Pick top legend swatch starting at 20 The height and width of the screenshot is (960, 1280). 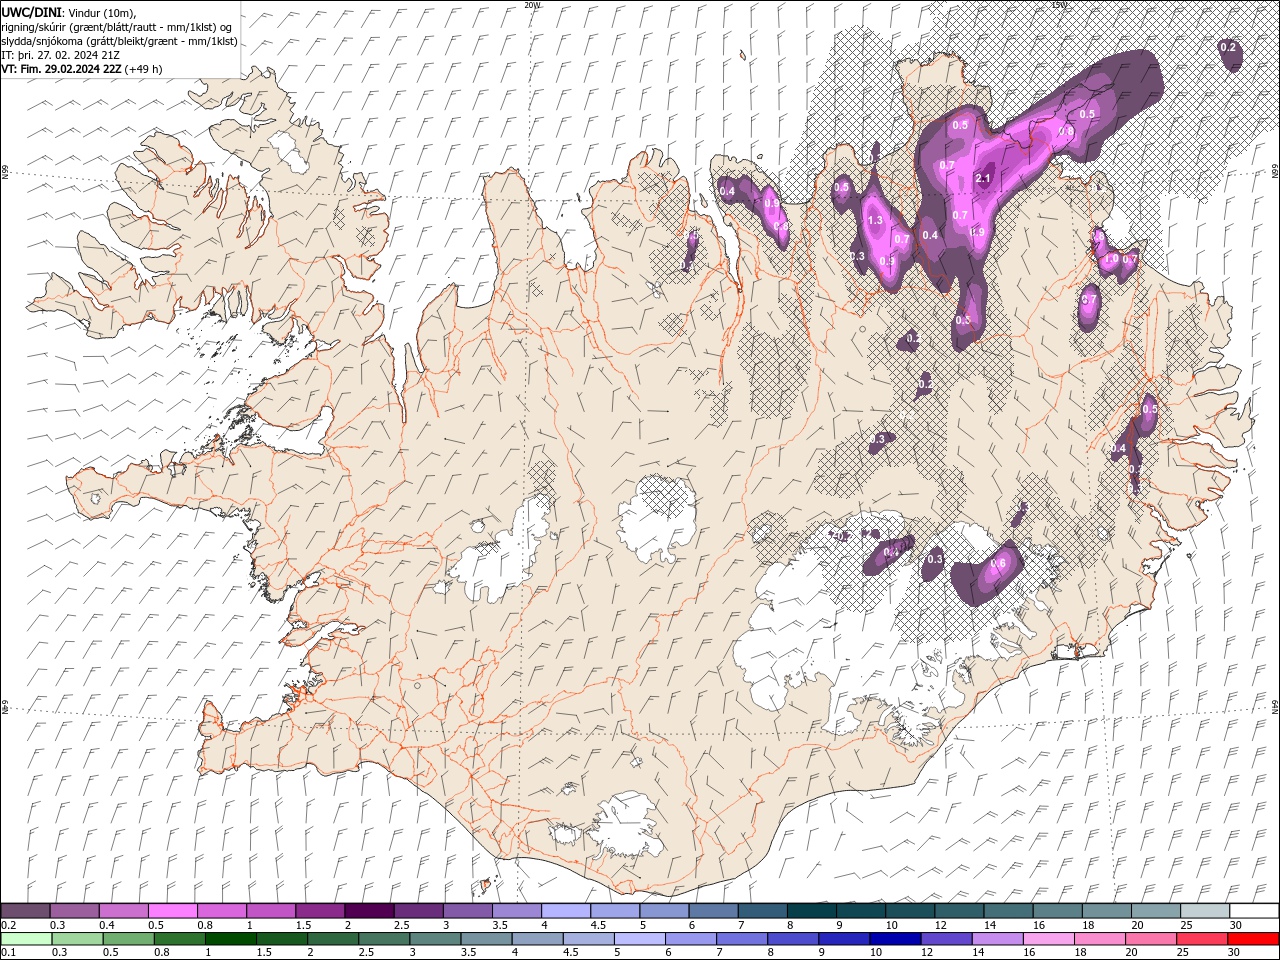[x=1155, y=911]
